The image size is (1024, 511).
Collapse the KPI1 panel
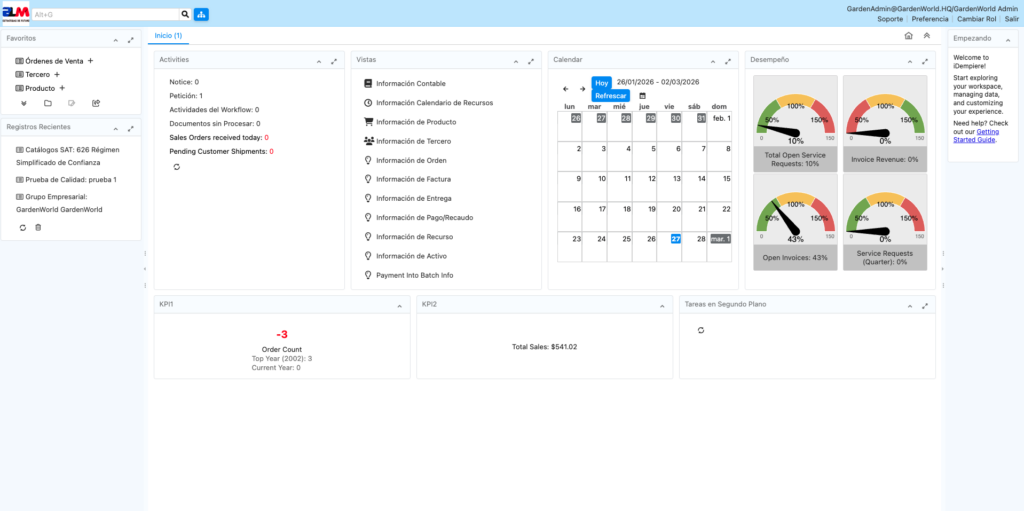pyautogui.click(x=398, y=303)
